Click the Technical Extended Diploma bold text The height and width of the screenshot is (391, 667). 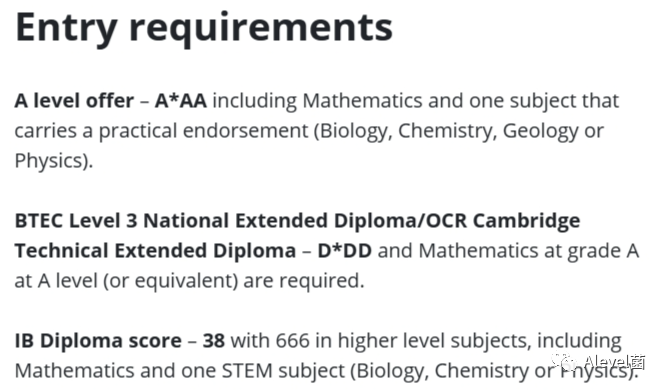155,251
